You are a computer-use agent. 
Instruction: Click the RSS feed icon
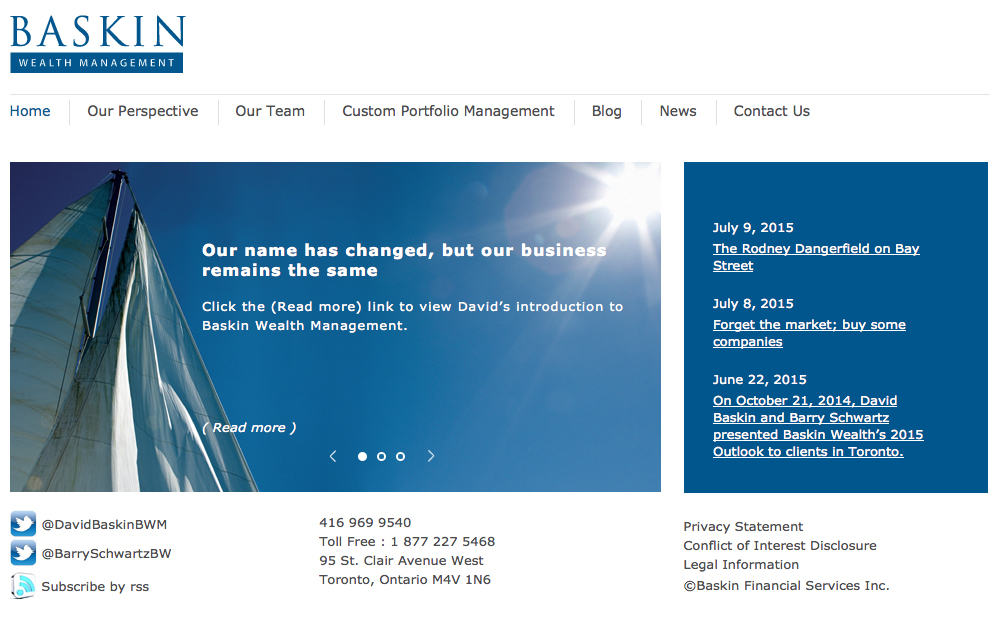point(23,585)
